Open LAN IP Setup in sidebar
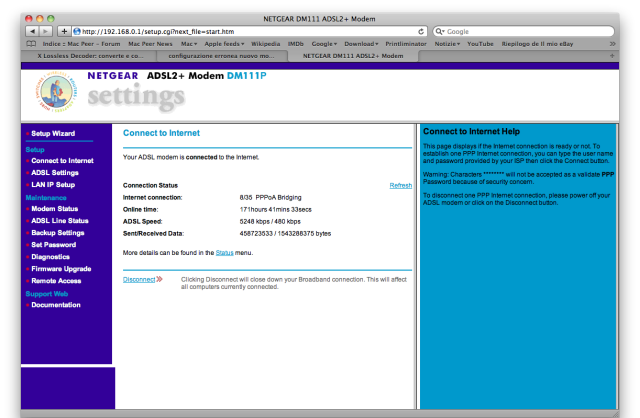Screen dimensions: 640x418 click(53, 185)
